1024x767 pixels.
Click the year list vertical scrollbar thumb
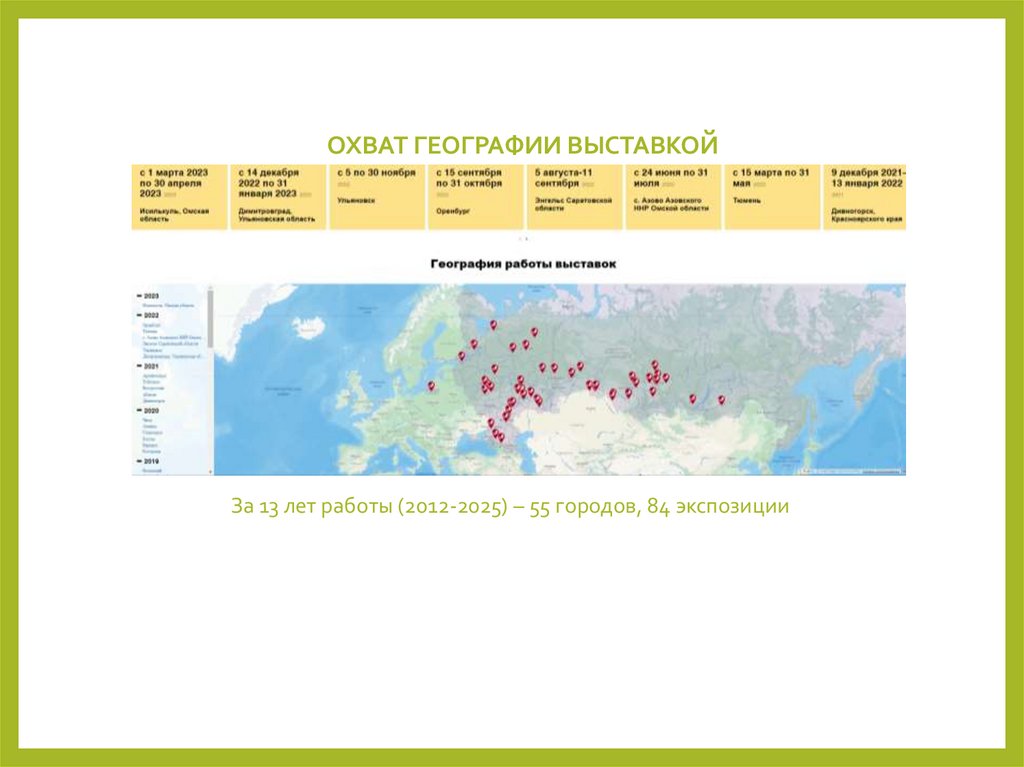pos(210,319)
